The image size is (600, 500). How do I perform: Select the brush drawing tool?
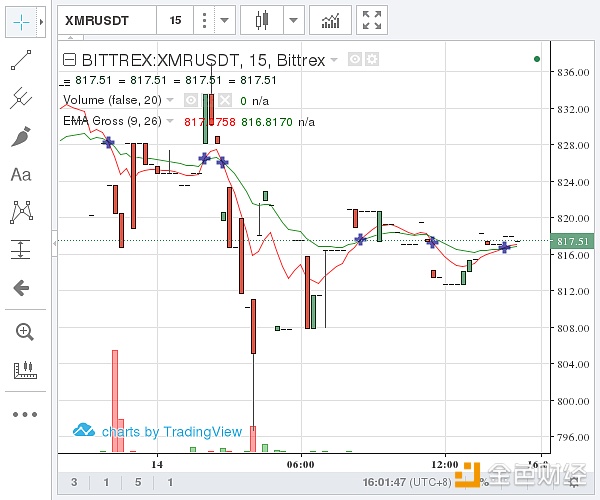point(21,137)
